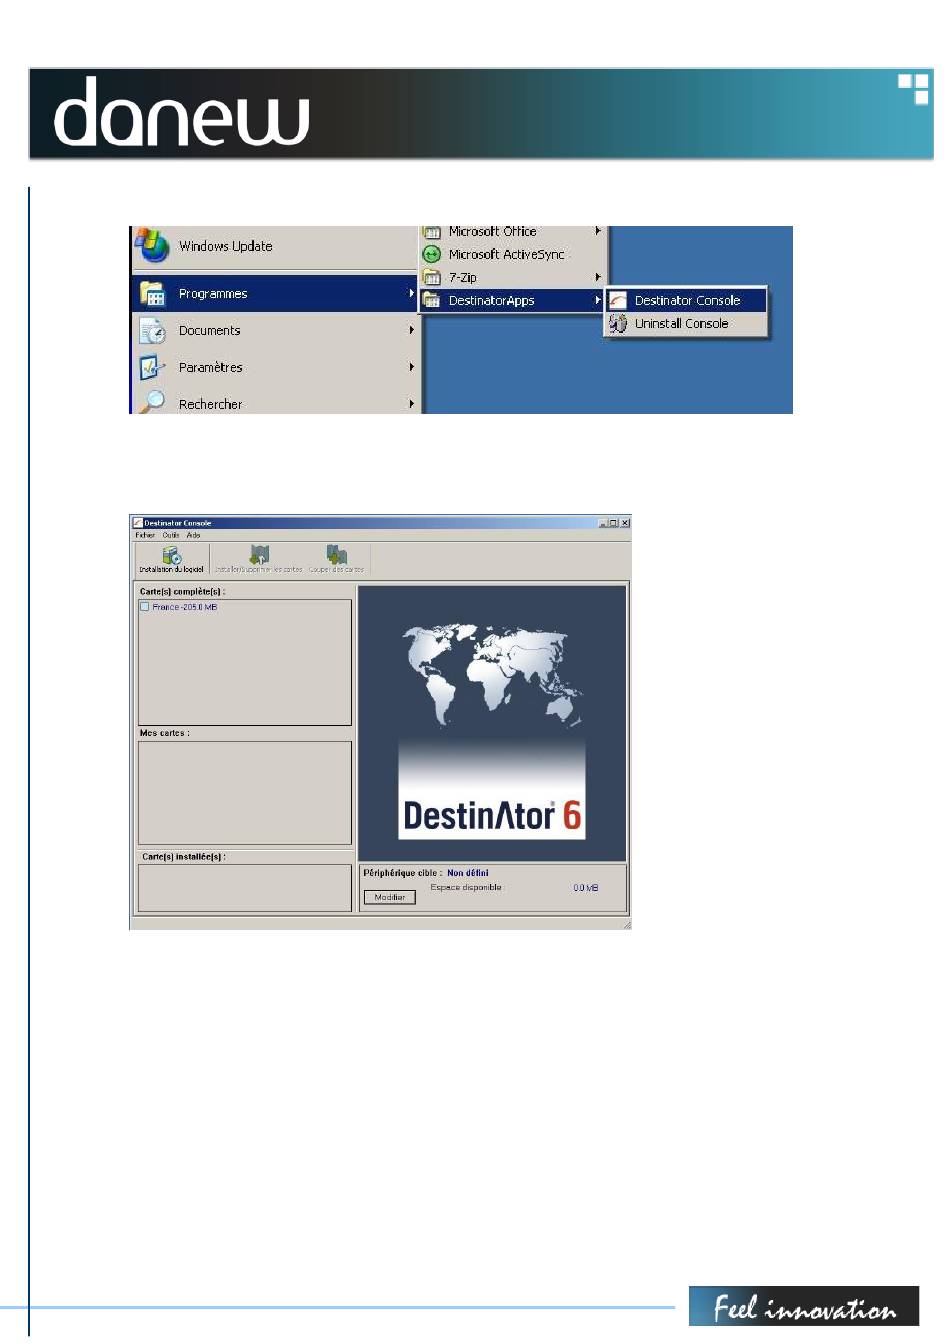The width and height of the screenshot is (950, 1344).
Task: Click the Carte(s) complète(s) heading
Action: coord(182,592)
